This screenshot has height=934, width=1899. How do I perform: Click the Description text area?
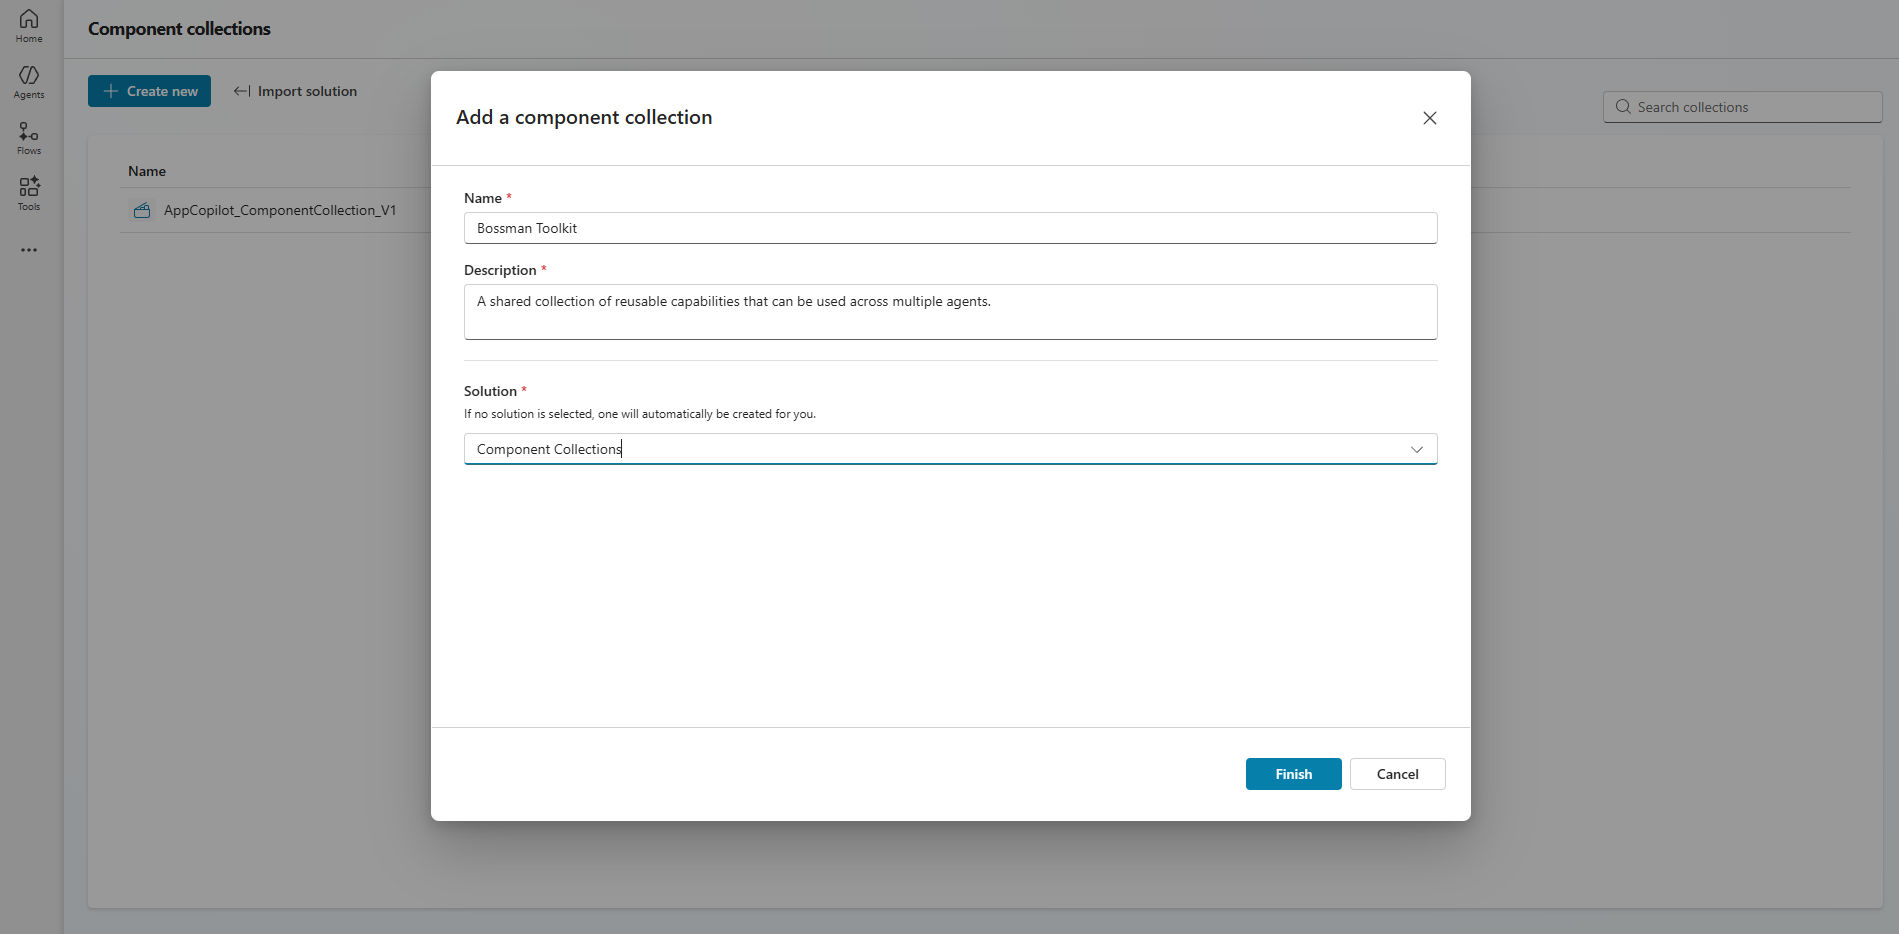950,312
